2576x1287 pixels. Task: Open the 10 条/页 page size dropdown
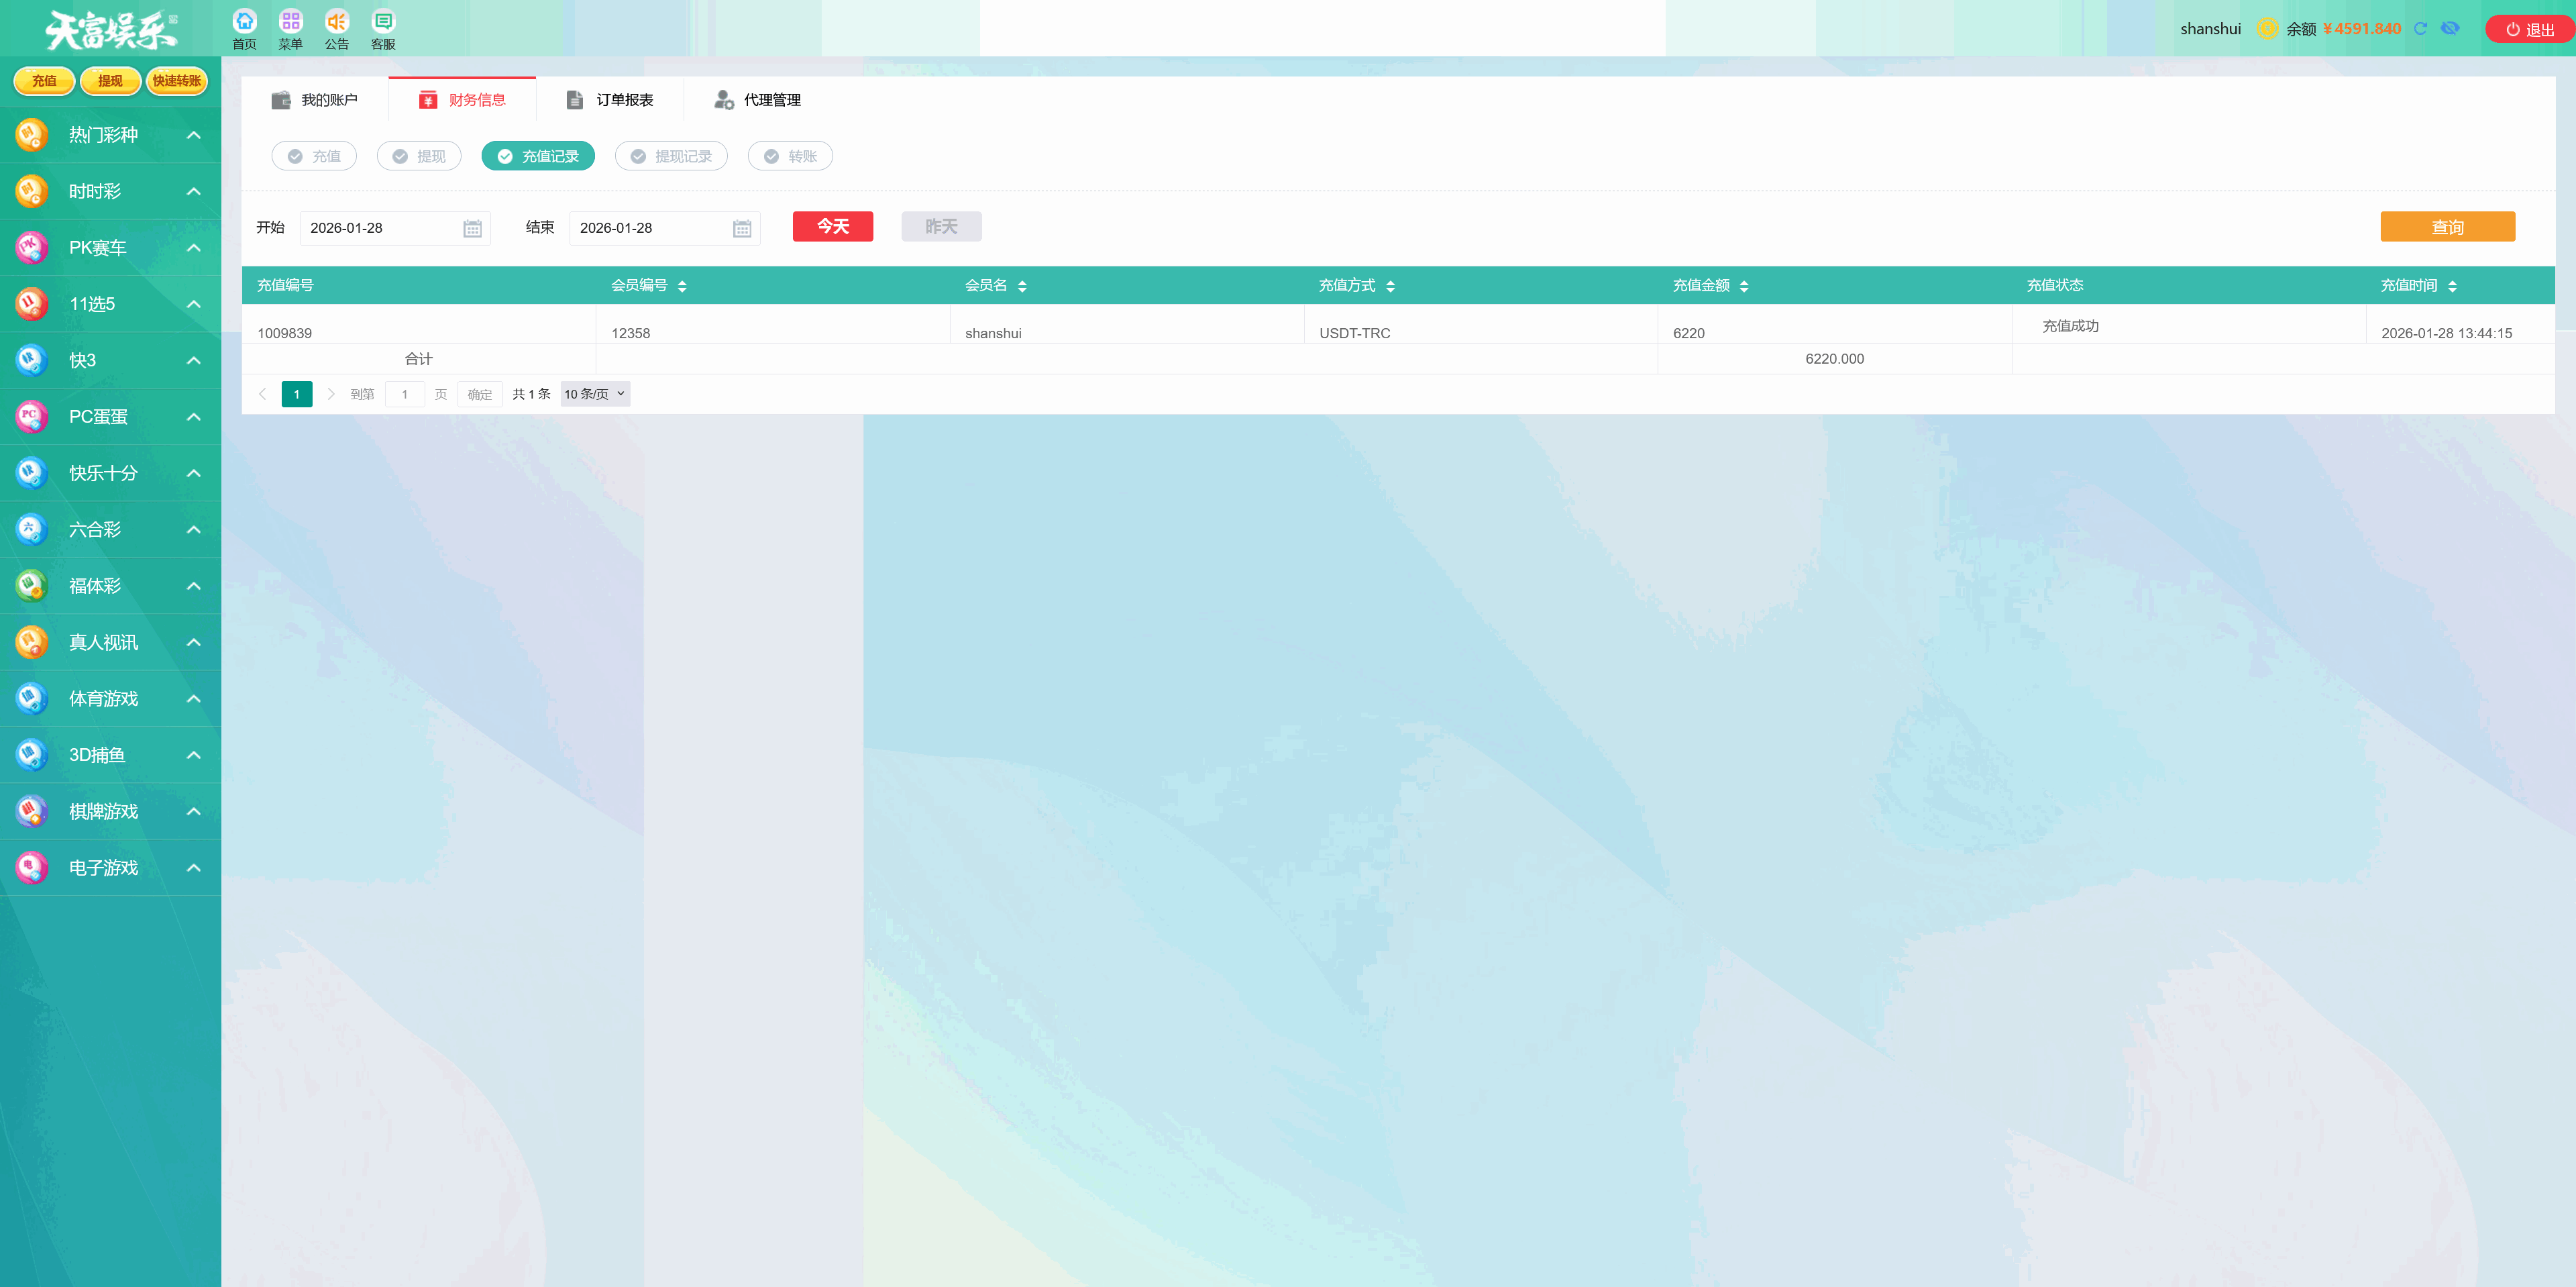595,394
